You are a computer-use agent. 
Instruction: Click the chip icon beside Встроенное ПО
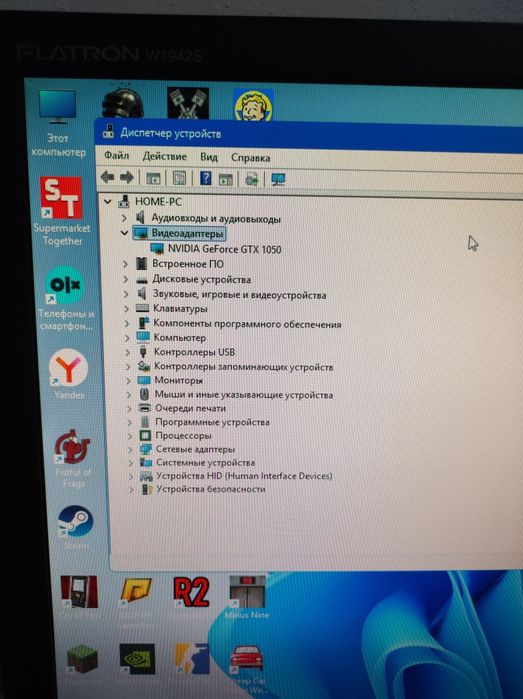click(141, 263)
